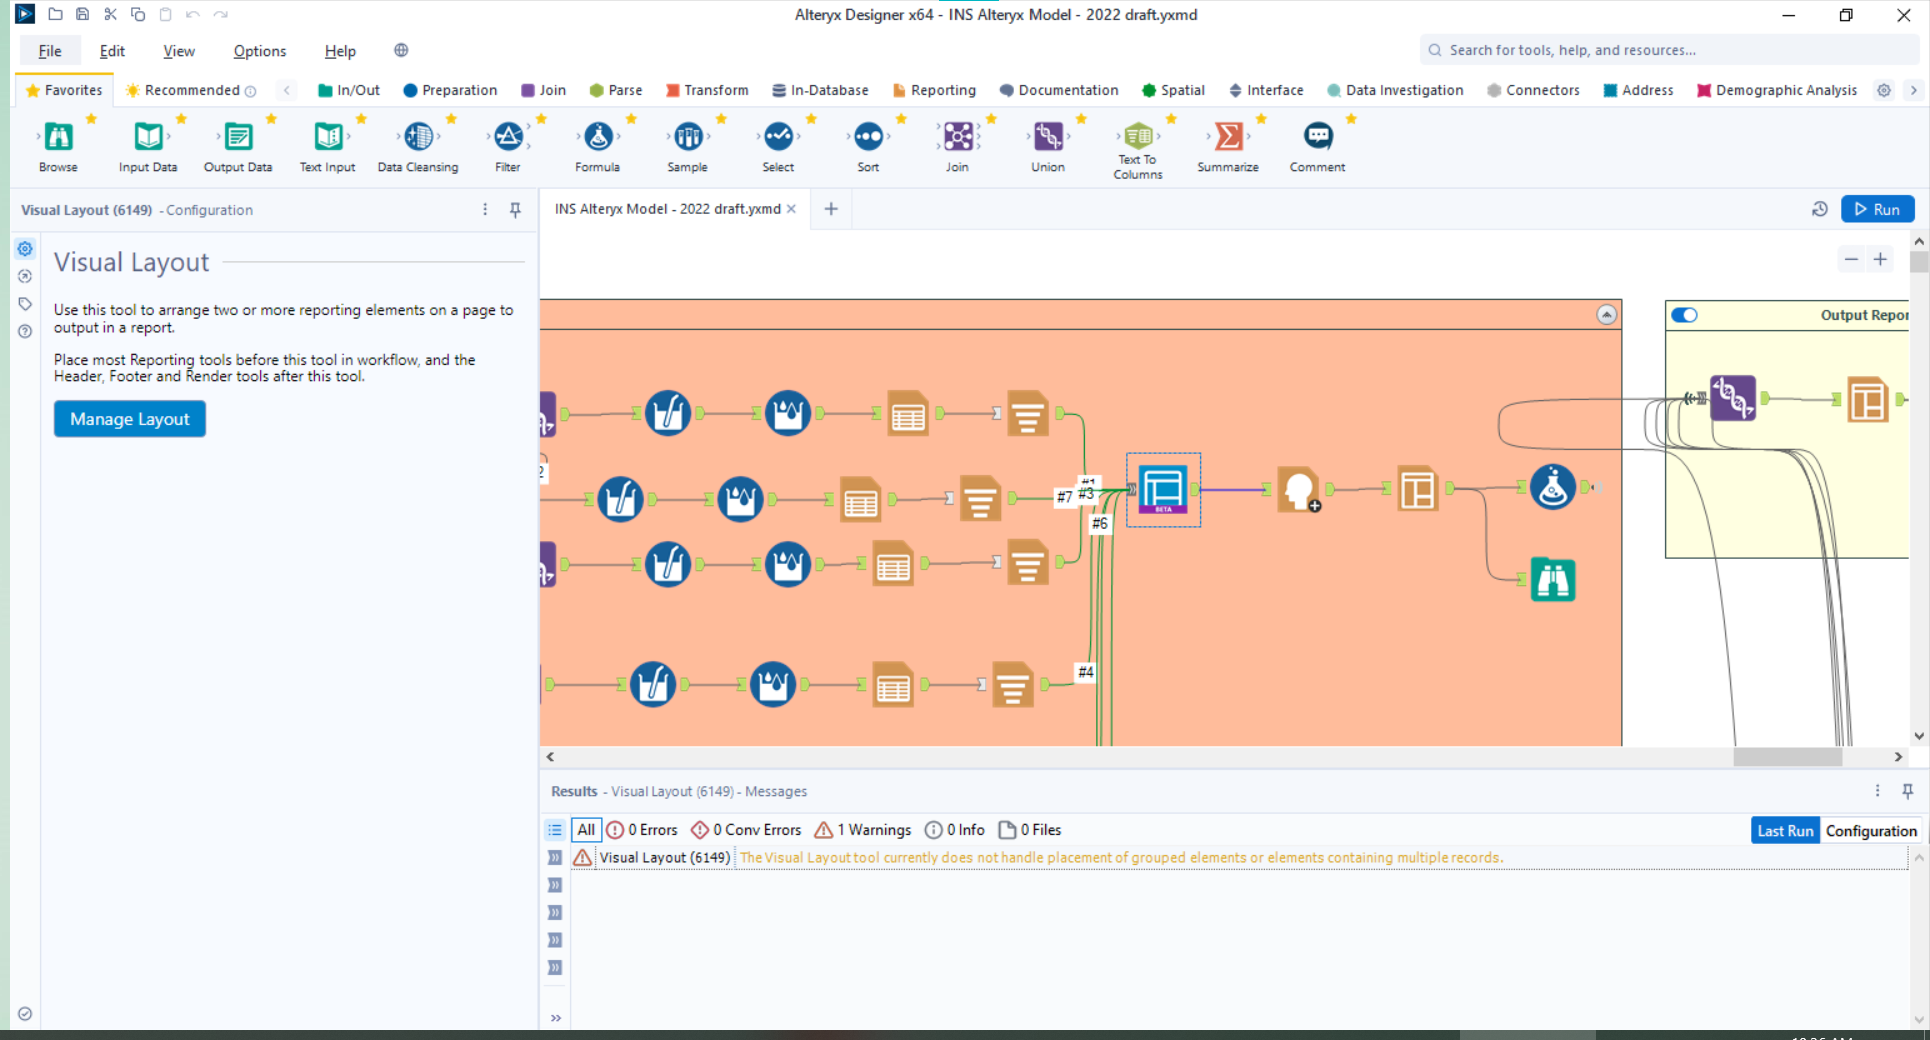The height and width of the screenshot is (1040, 1930).
Task: Run the workflow
Action: pos(1877,209)
